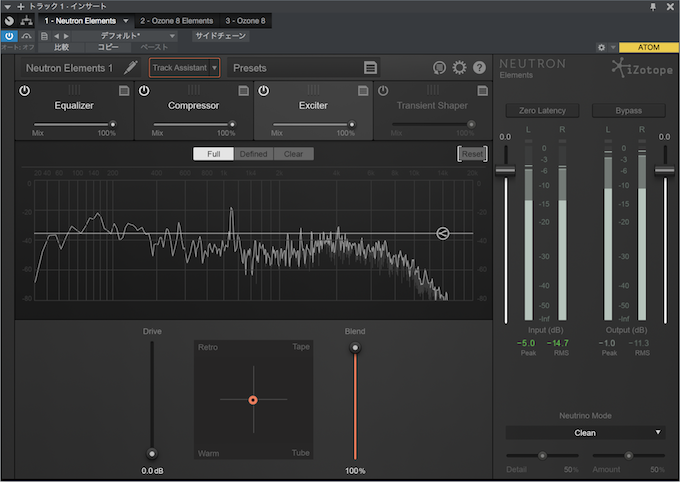Click the Neutrino Detail slider handle

[542, 456]
